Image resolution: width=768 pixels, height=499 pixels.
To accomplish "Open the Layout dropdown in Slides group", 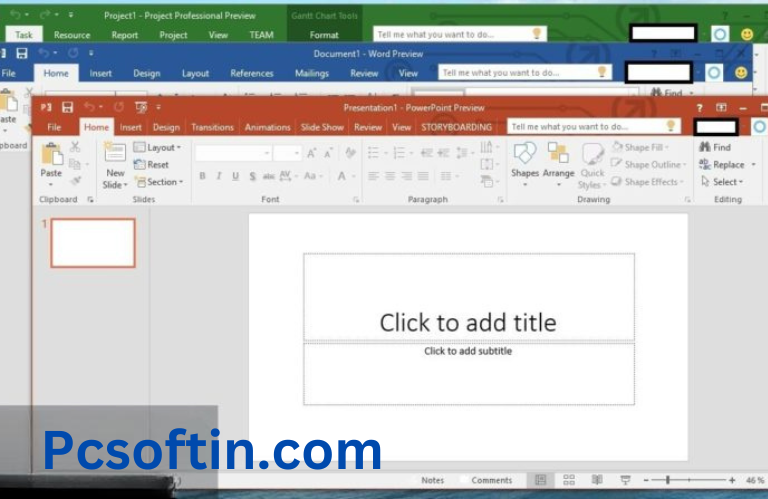I will (158, 147).
